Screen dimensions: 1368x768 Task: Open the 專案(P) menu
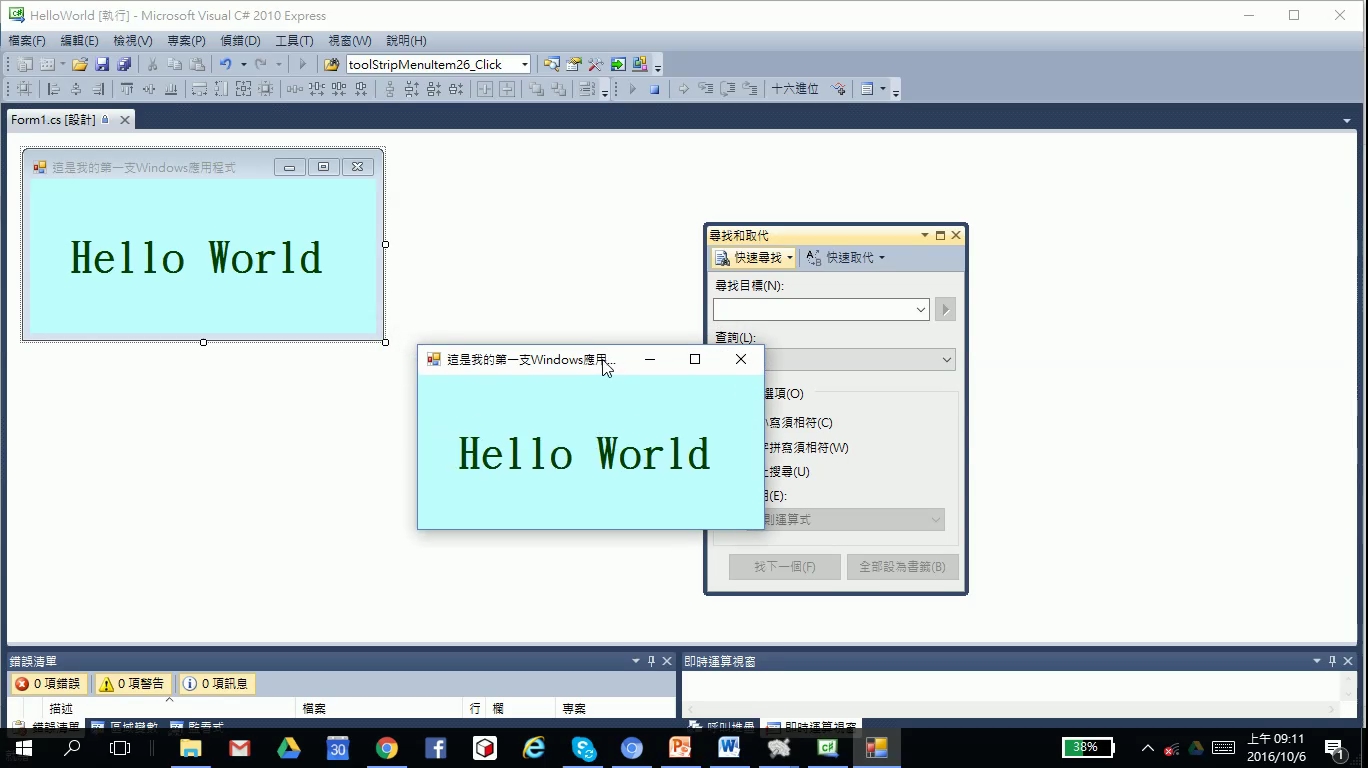click(186, 41)
